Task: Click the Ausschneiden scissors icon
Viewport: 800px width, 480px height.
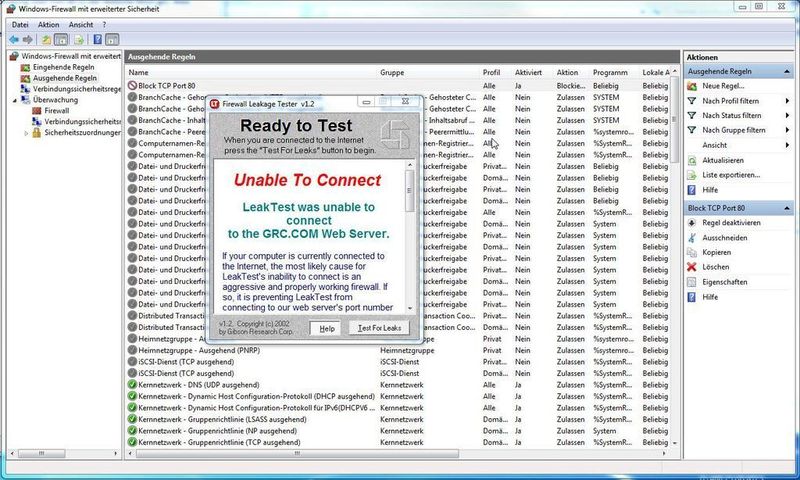Action: pos(692,238)
